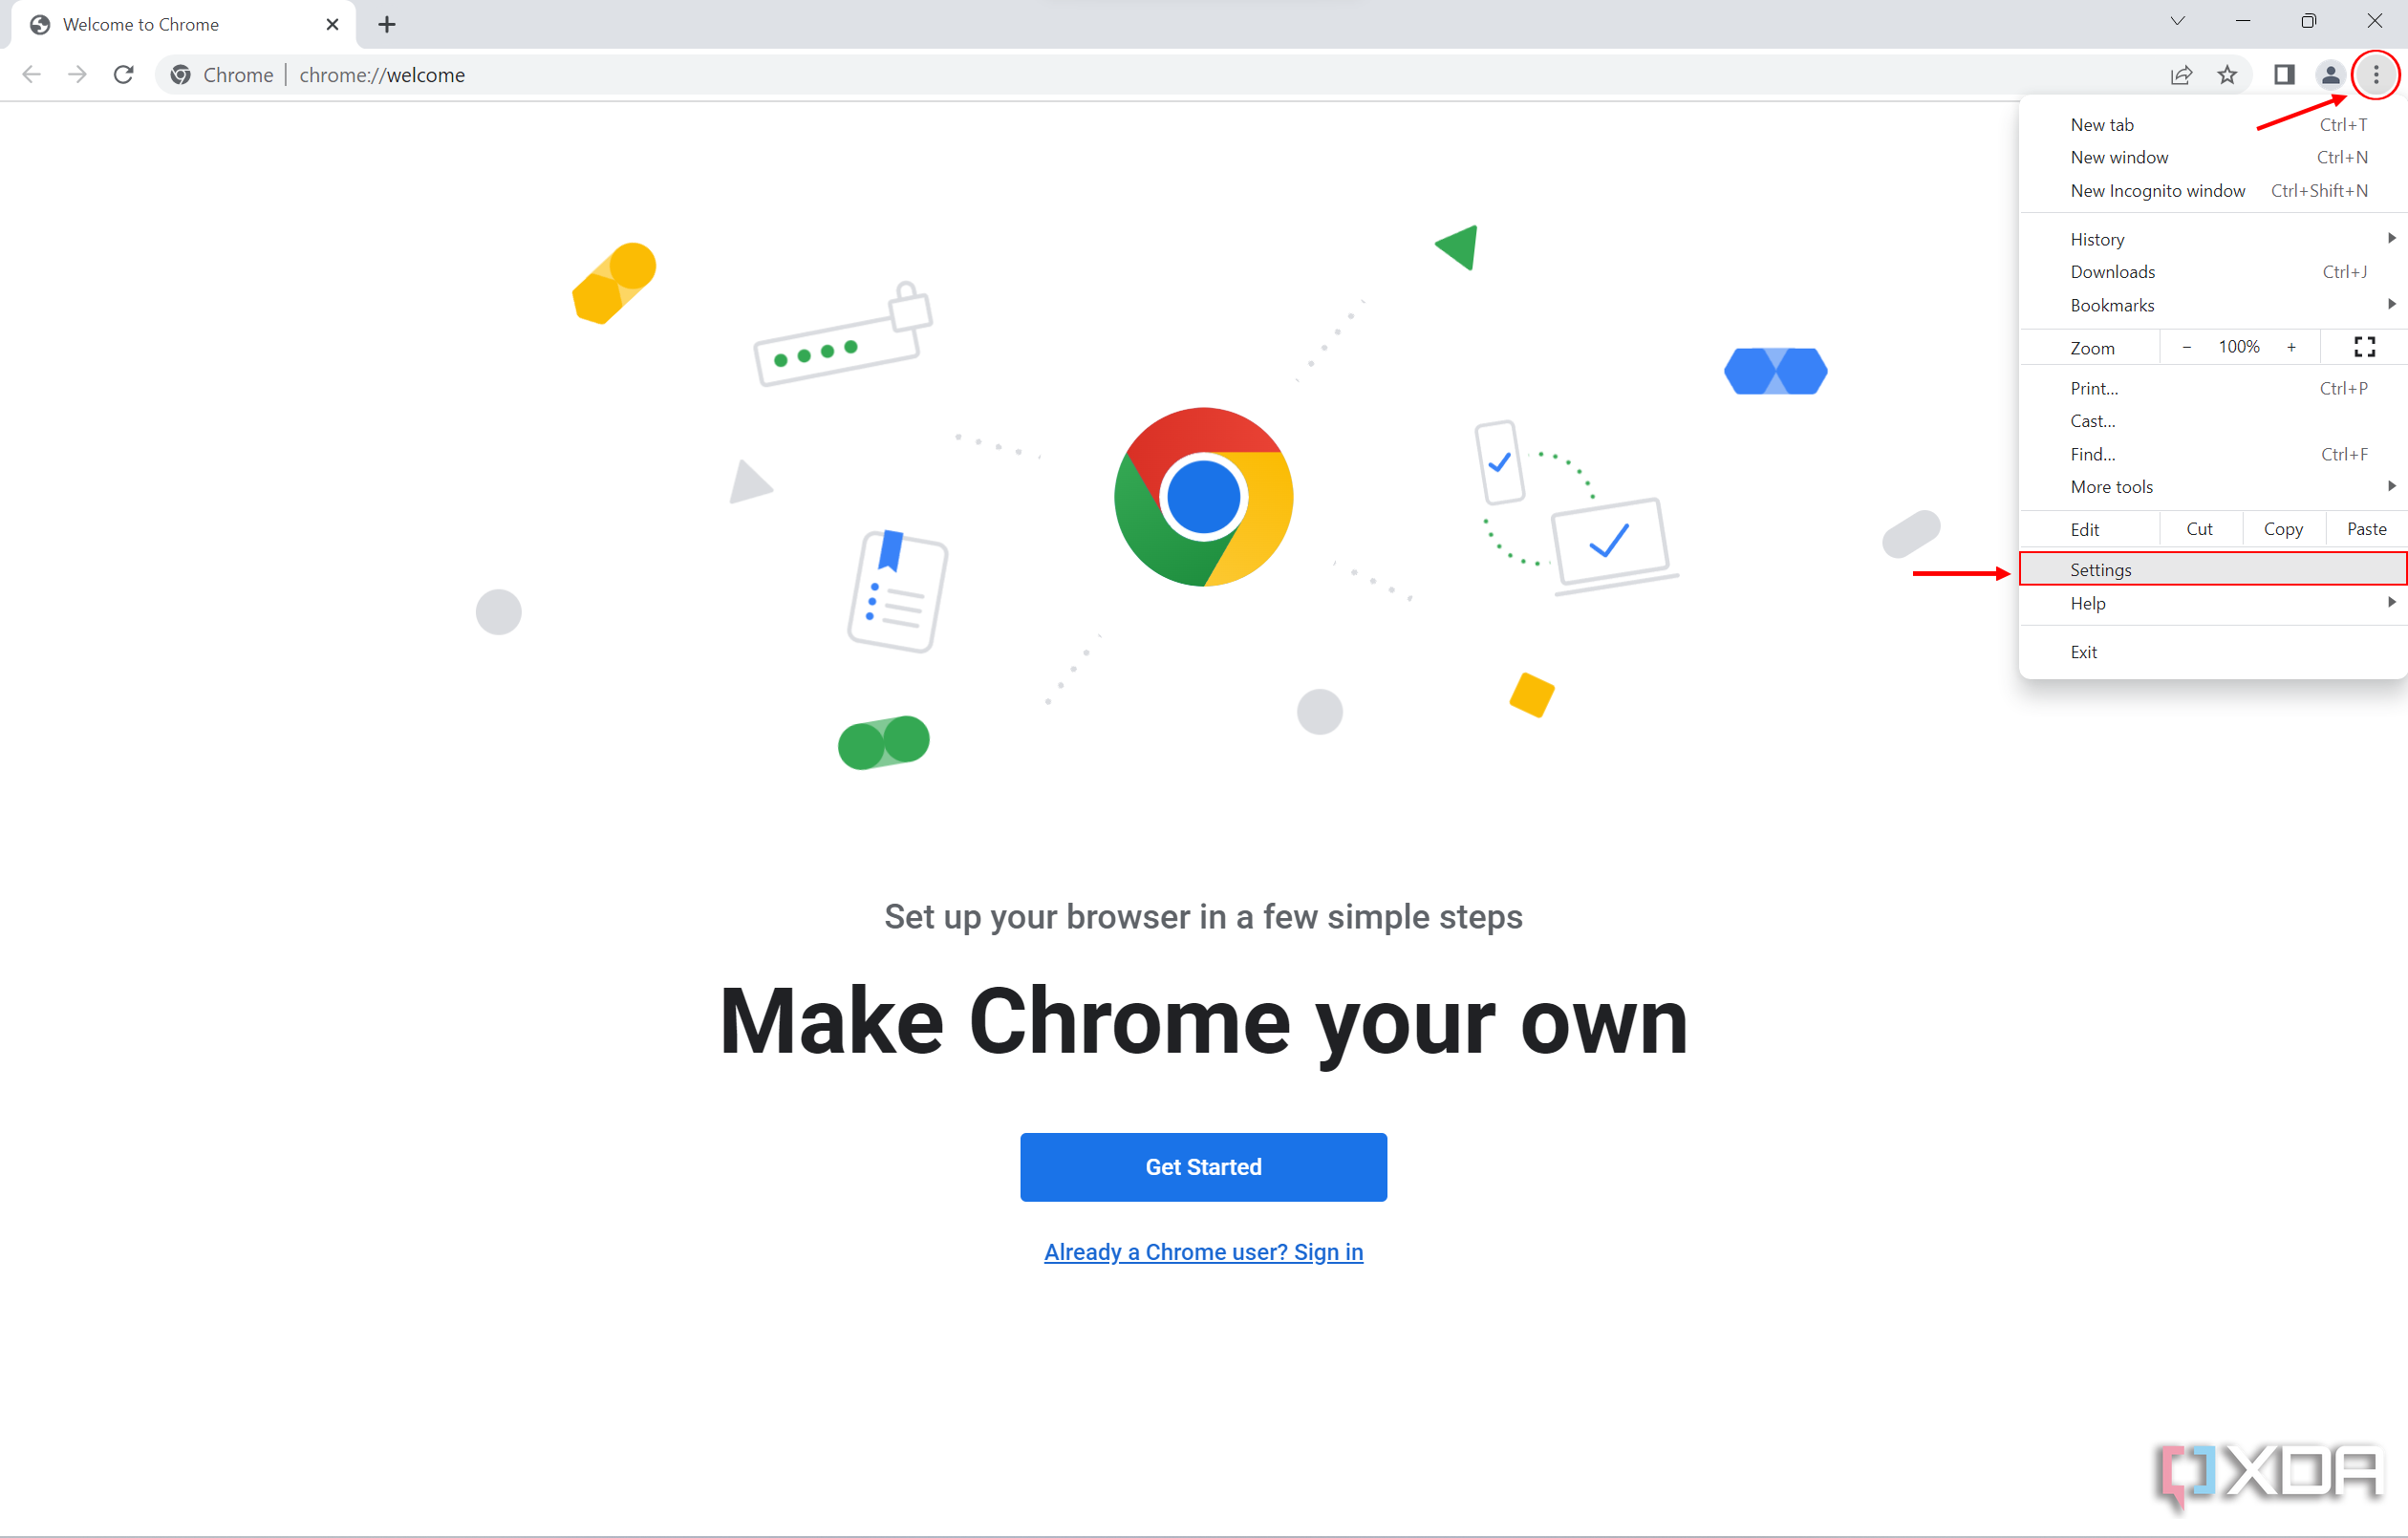The height and width of the screenshot is (1538, 2408).
Task: Click the Cast icon in toolbar
Action: [2092, 421]
